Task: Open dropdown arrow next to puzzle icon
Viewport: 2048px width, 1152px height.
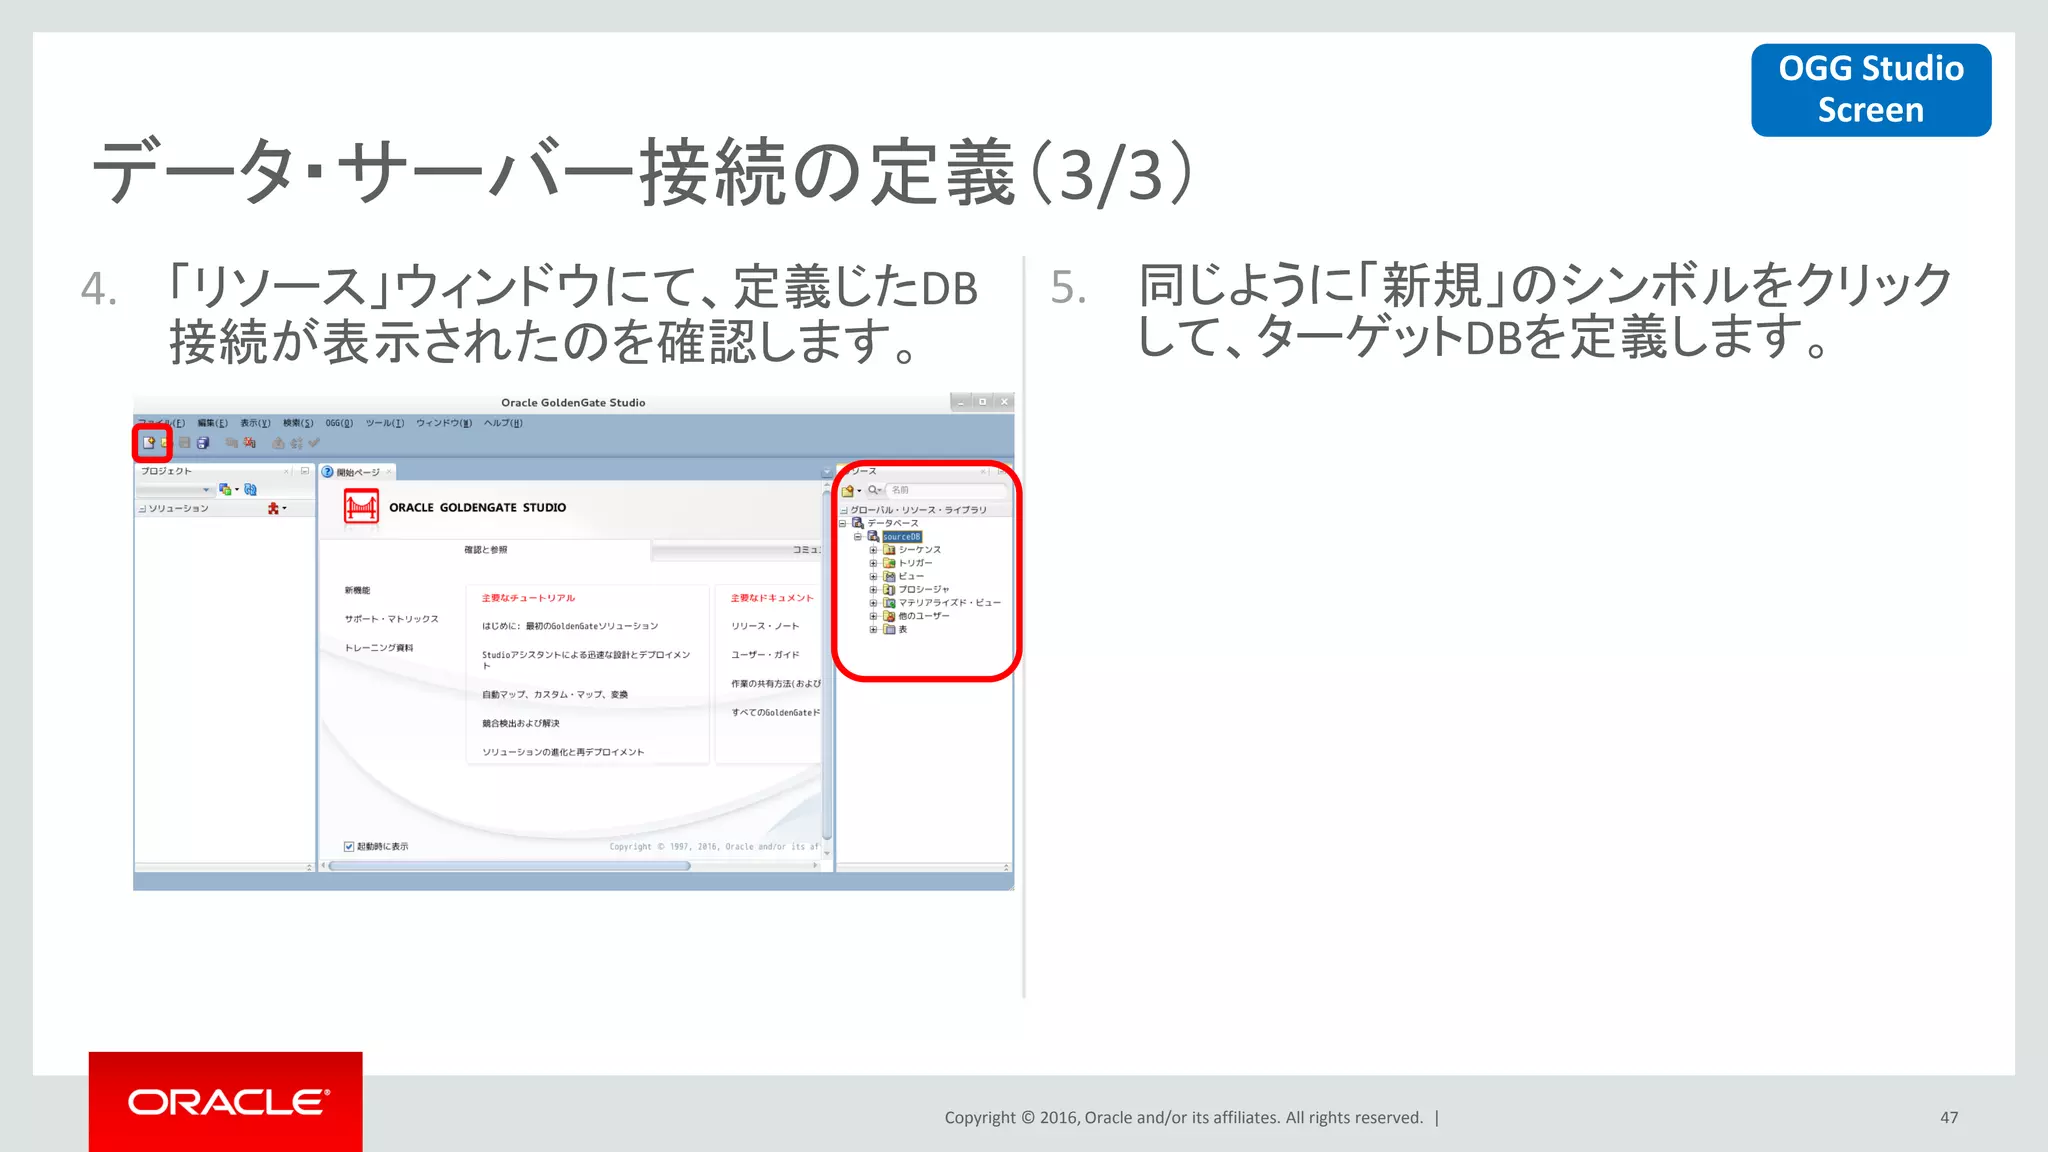Action: click(285, 508)
